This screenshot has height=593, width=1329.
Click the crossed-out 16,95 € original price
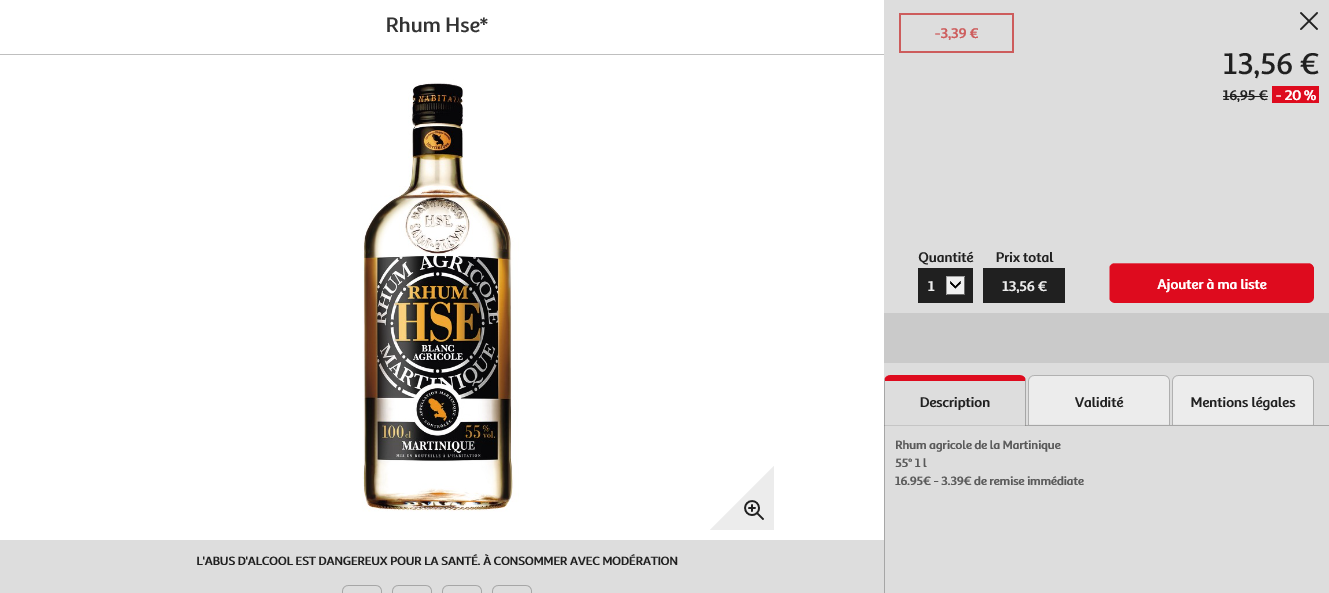tap(1245, 95)
